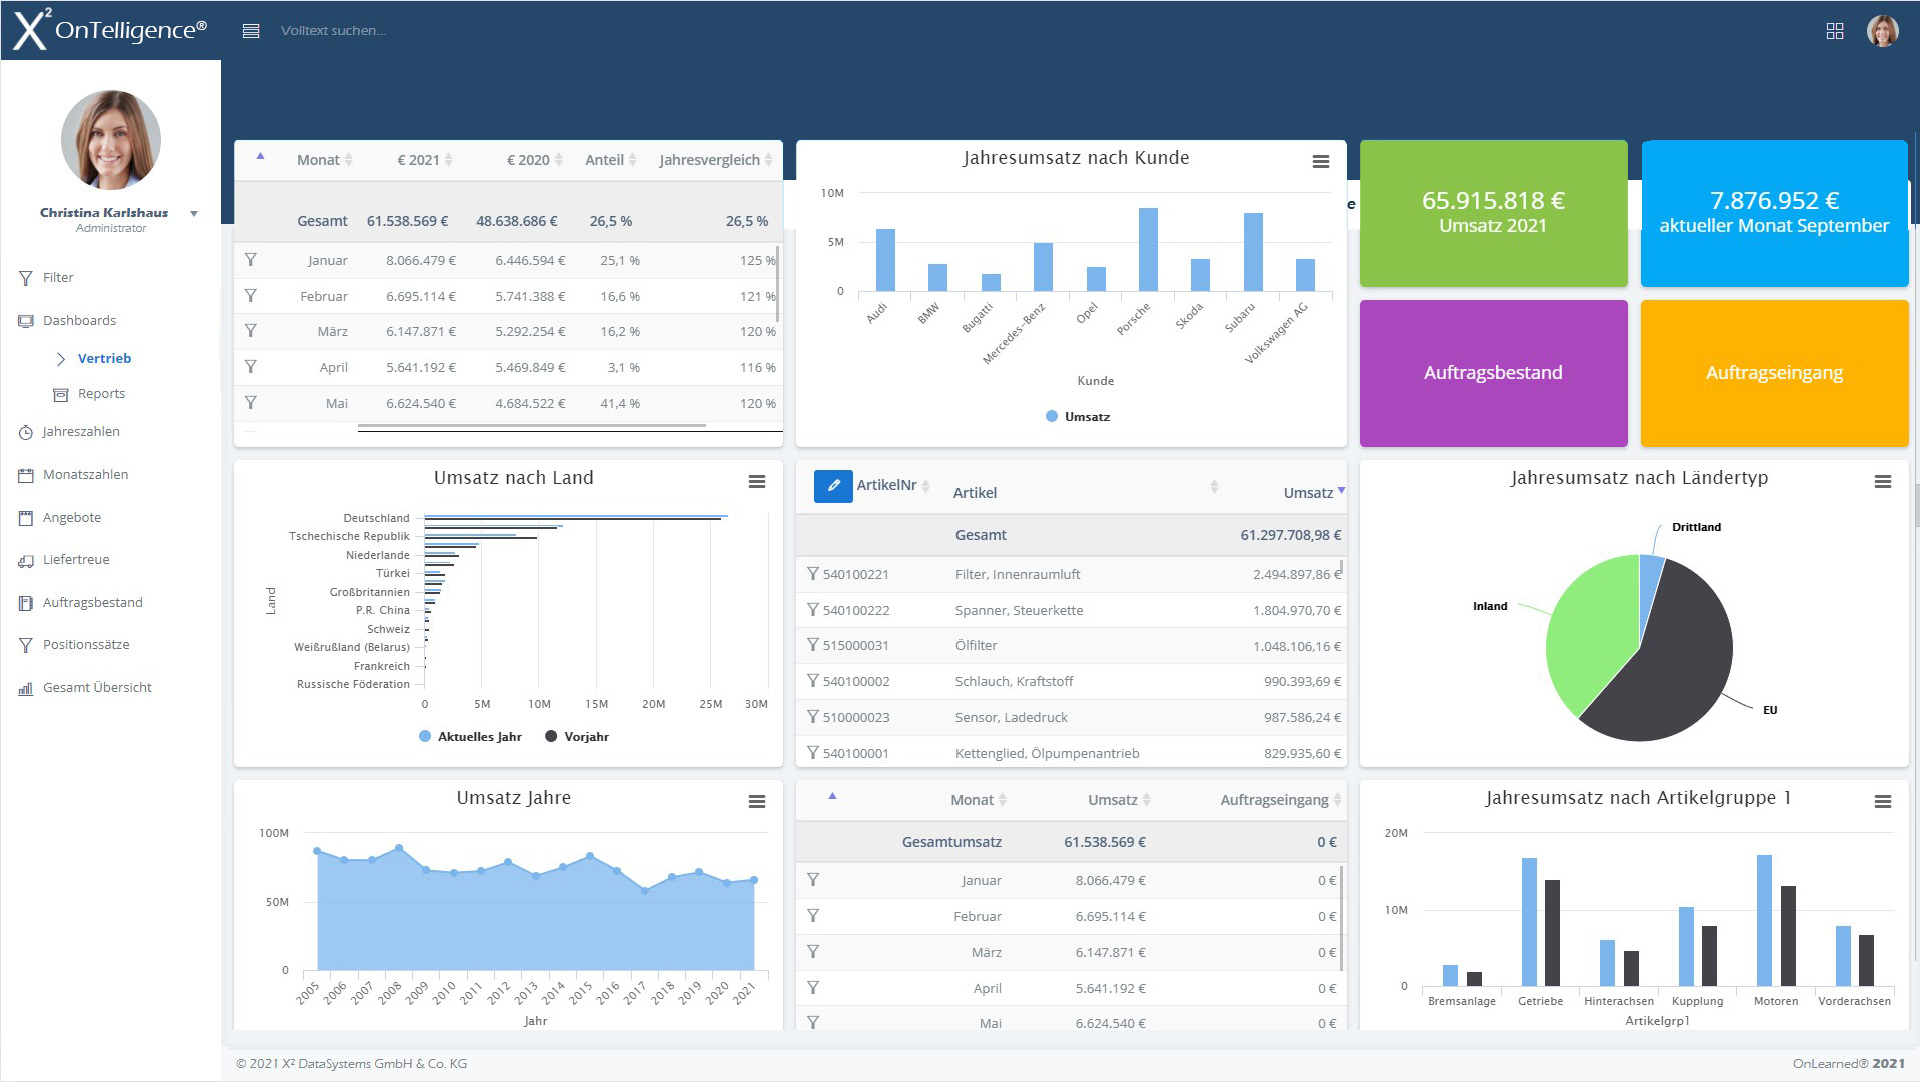Click the purple Auftragsbestand tile
Image resolution: width=1920 pixels, height=1082 pixels.
tap(1492, 373)
